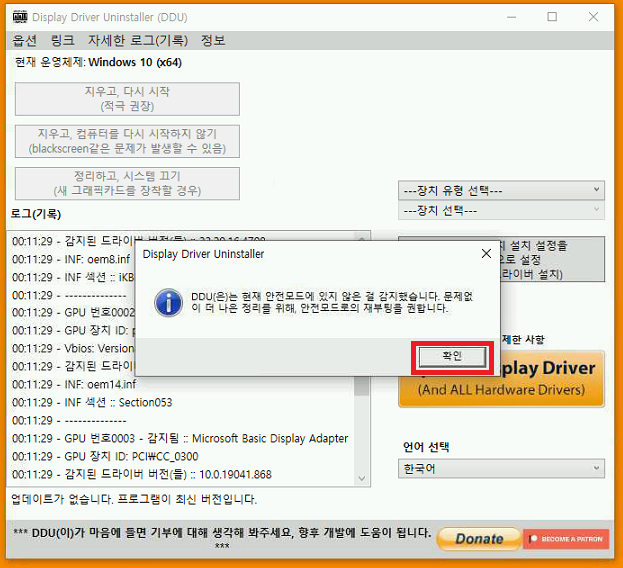Click the log scrollbar down arrow
This screenshot has height=568, width=623.
(362, 478)
